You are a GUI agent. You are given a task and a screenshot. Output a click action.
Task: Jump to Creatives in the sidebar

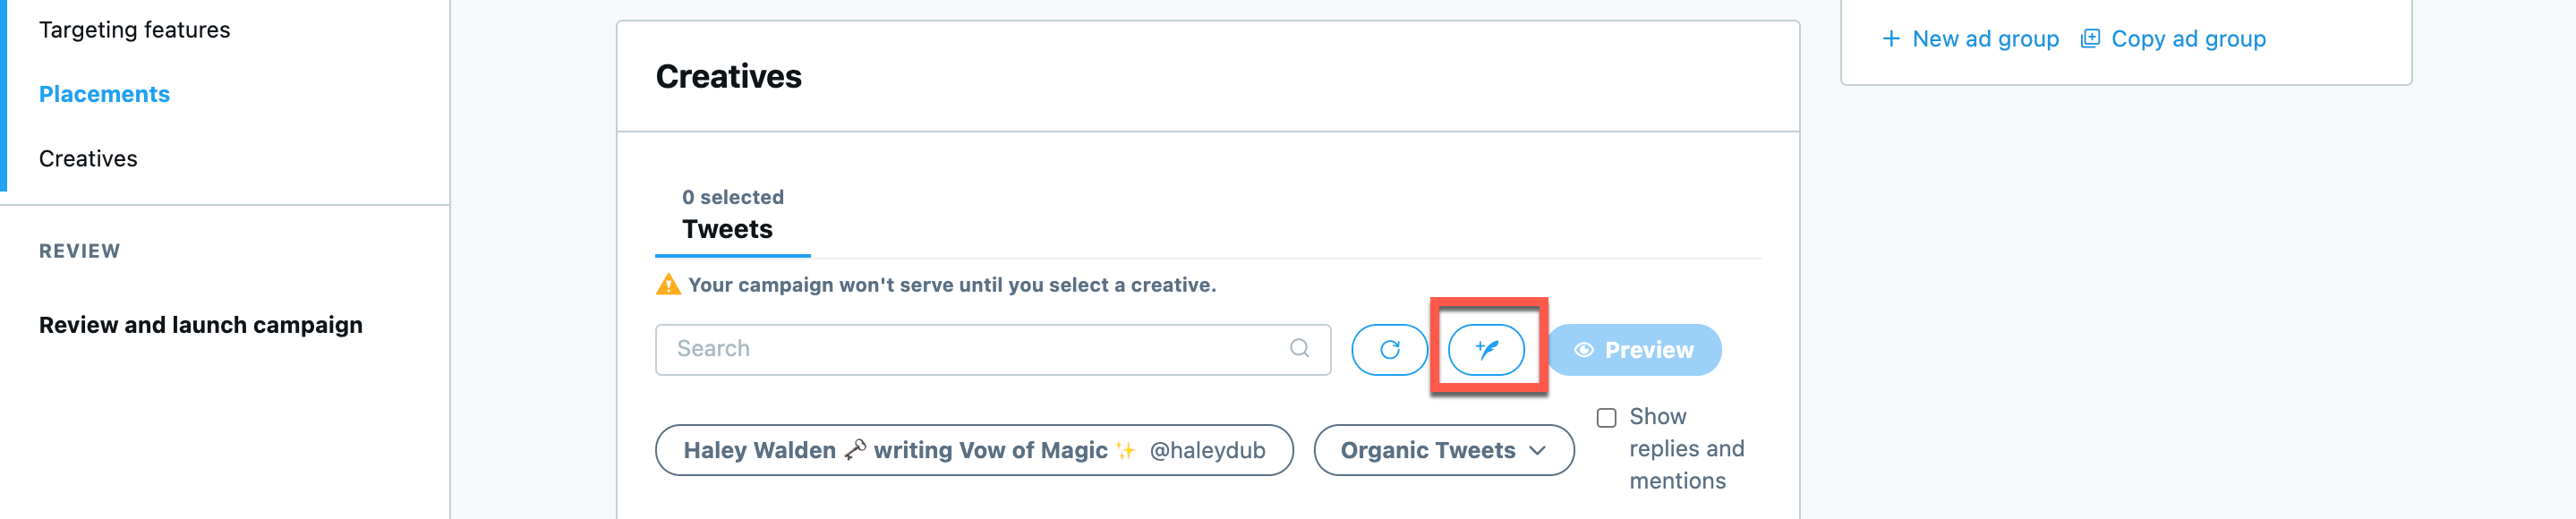(88, 158)
